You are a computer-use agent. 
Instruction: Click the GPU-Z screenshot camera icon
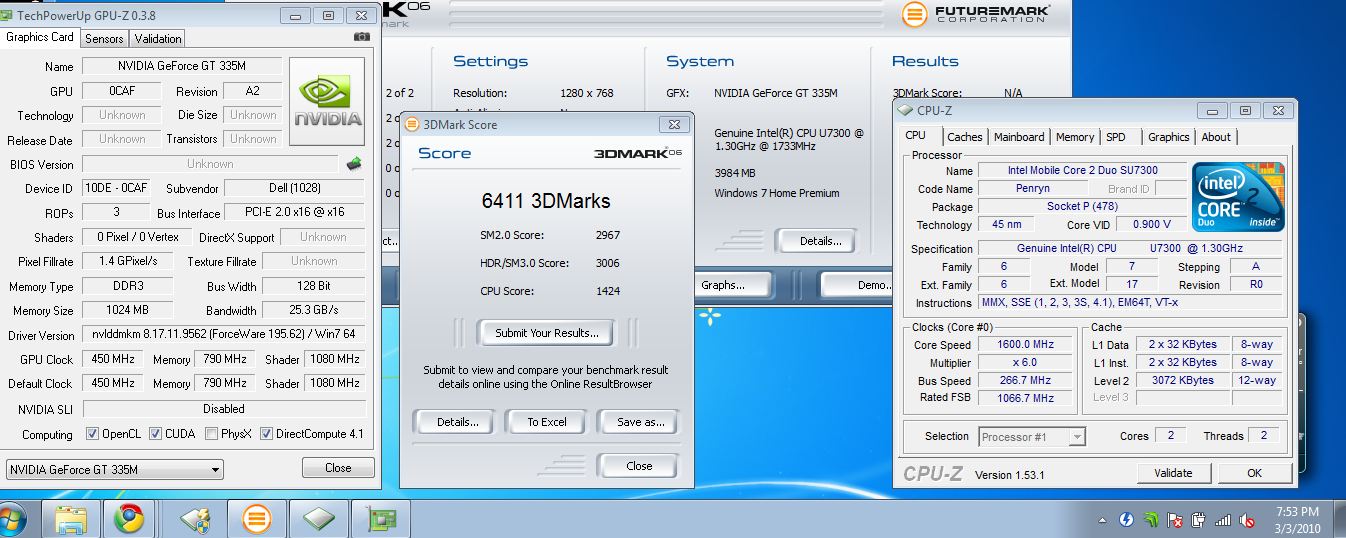point(361,37)
